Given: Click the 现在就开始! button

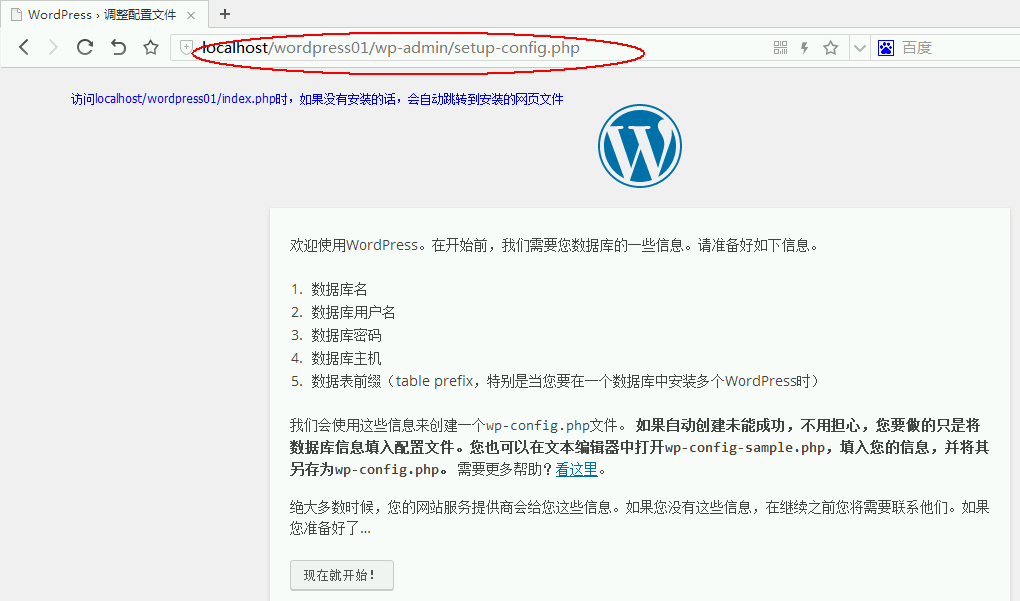Looking at the screenshot, I should click(x=342, y=575).
